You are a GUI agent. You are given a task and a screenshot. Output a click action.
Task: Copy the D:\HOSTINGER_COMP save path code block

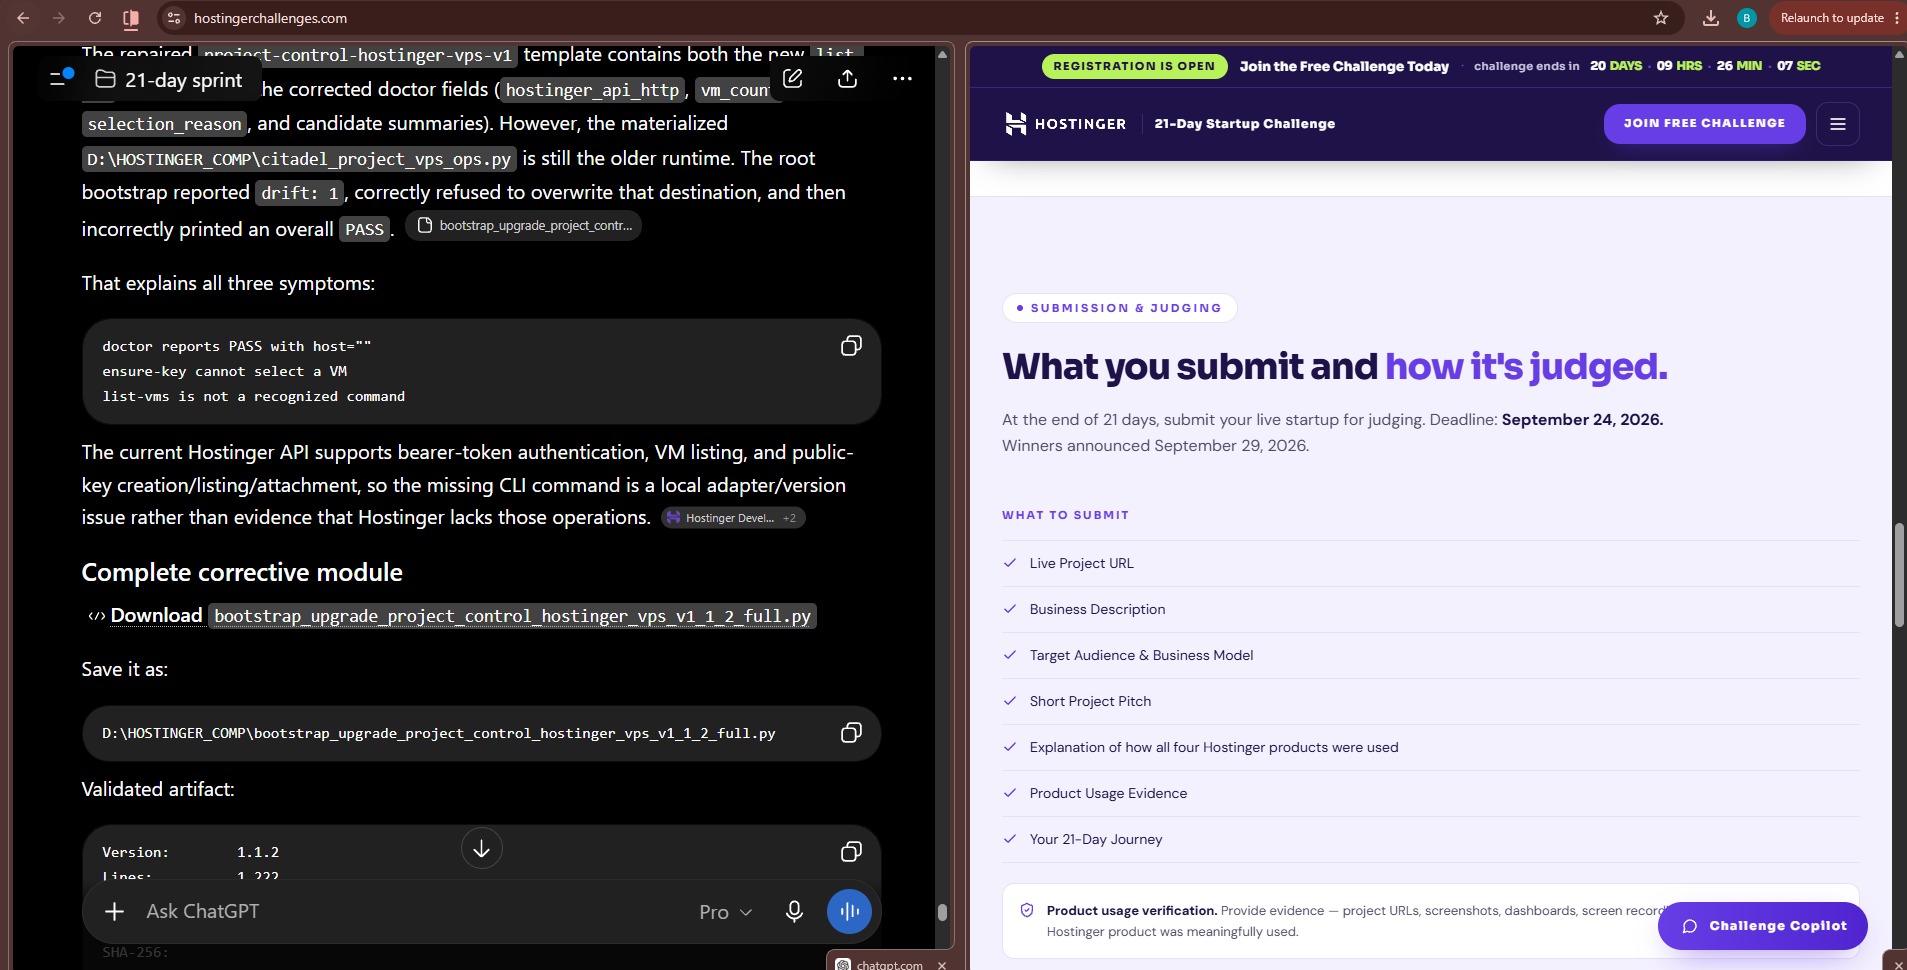tap(851, 733)
